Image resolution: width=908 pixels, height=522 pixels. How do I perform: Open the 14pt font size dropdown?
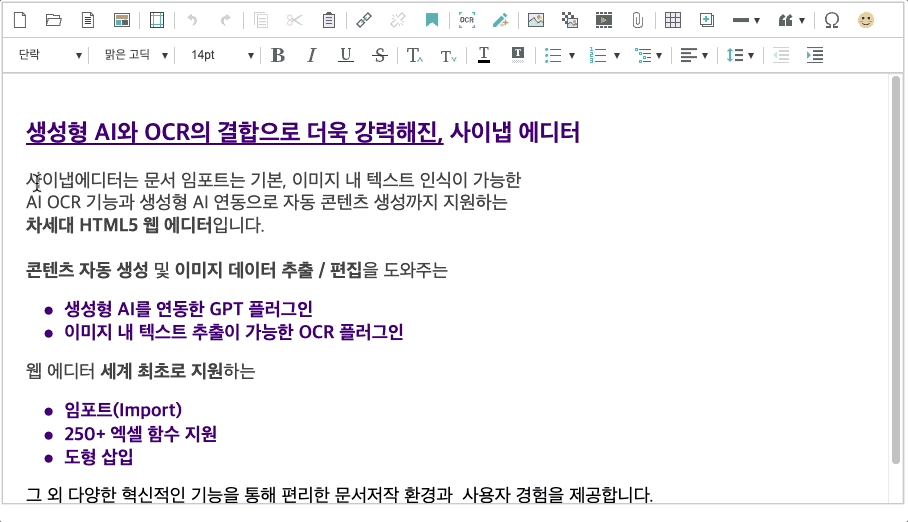(x=221, y=55)
